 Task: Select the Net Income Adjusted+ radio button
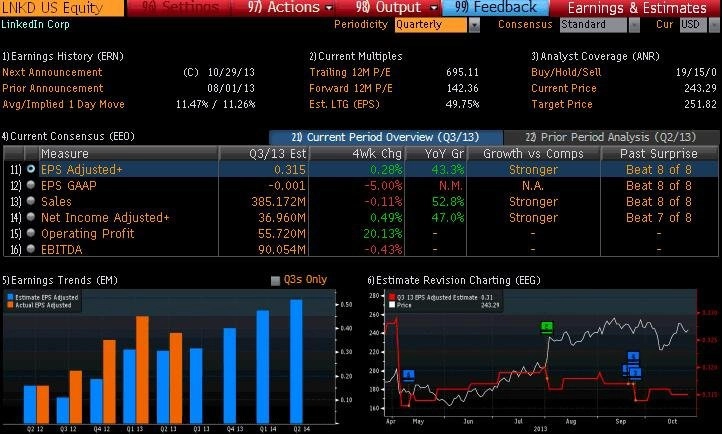point(31,217)
